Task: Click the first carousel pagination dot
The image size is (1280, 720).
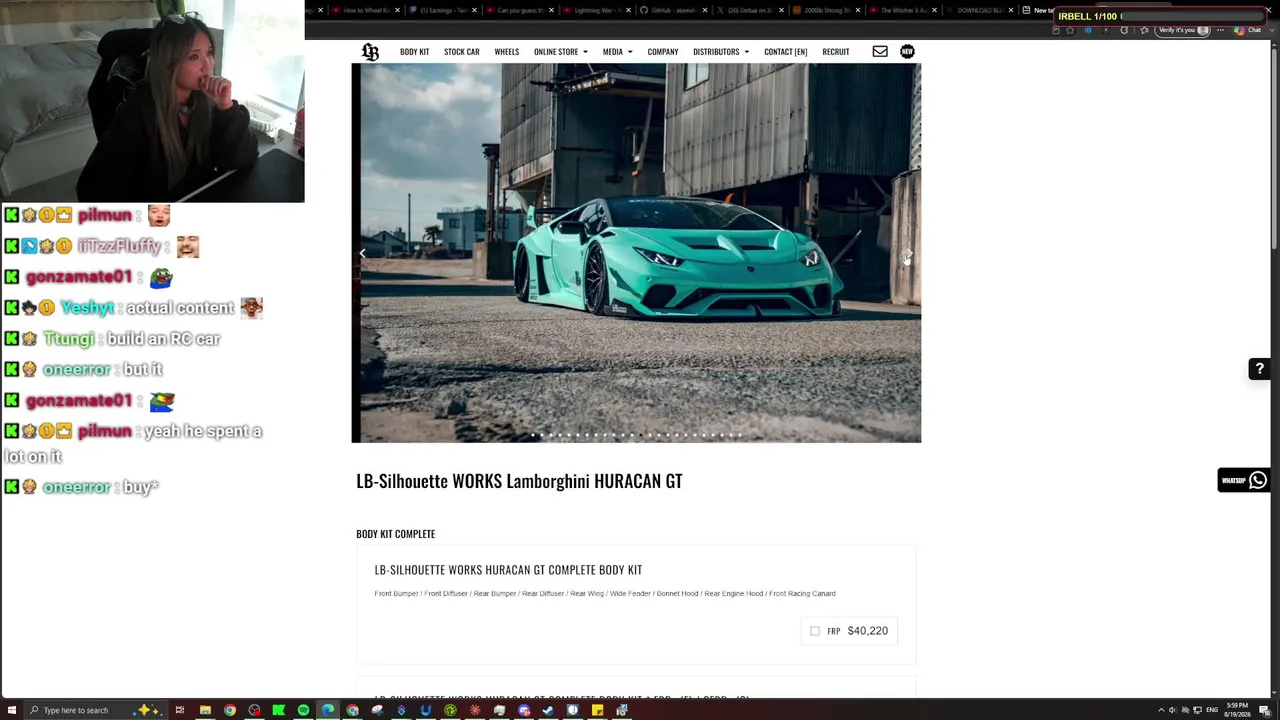Action: [534, 435]
